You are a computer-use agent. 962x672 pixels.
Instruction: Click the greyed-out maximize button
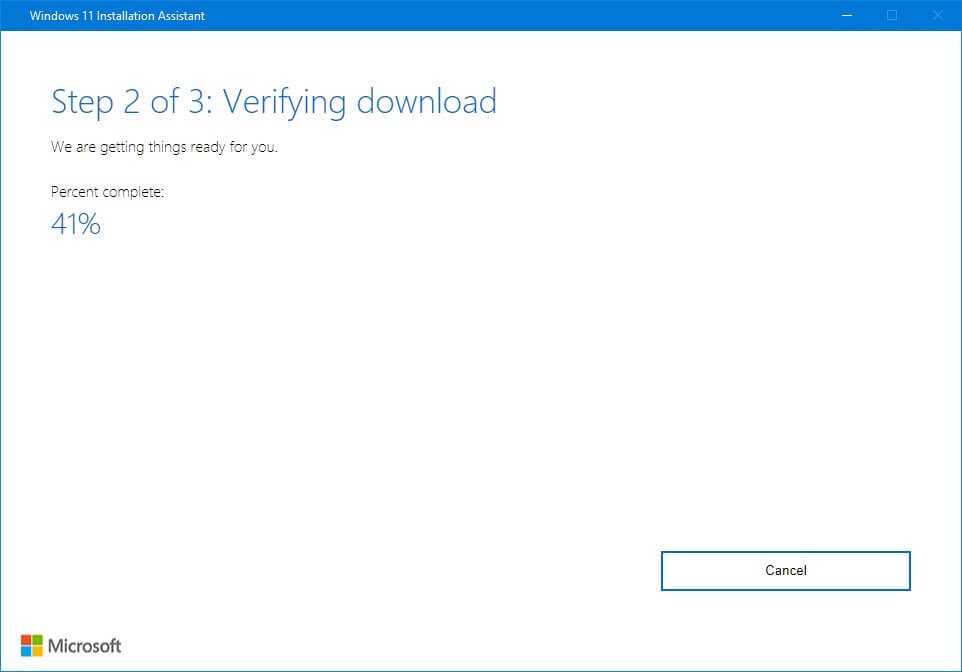[x=892, y=16]
